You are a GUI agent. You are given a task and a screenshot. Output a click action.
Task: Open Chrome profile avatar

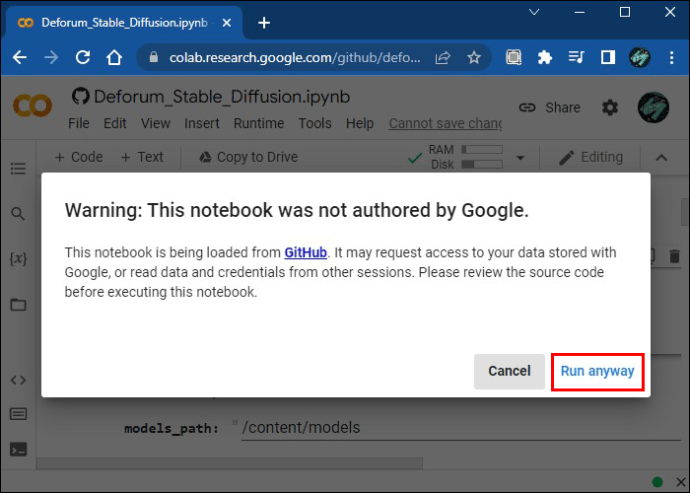pyautogui.click(x=639, y=58)
